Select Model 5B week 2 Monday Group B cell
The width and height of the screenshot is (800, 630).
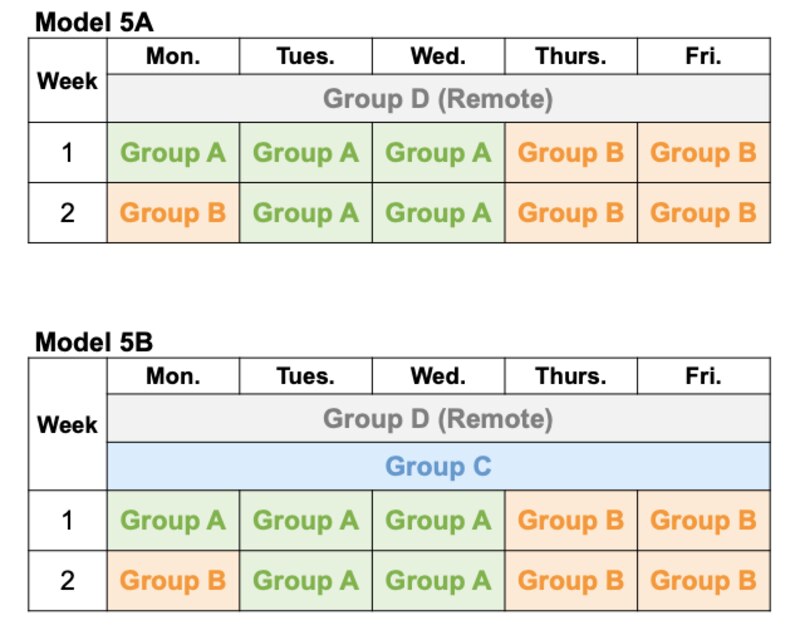click(173, 580)
